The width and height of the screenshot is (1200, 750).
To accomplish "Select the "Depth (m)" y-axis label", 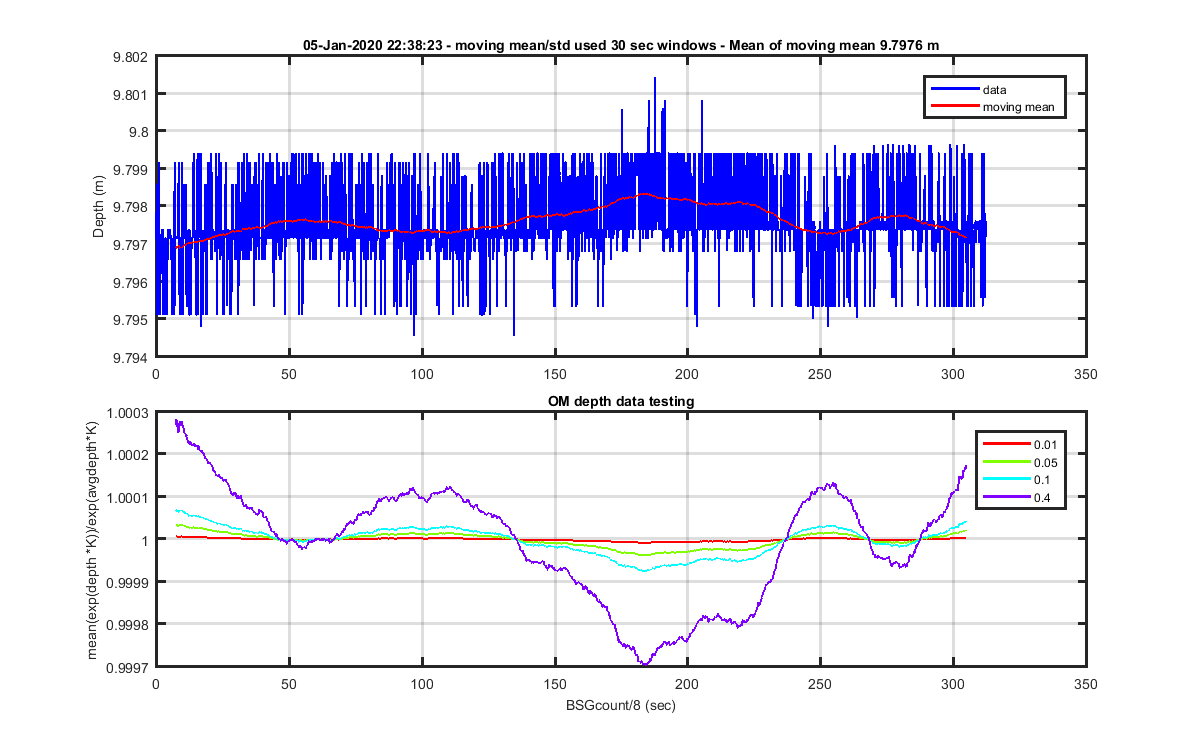I will coord(98,206).
